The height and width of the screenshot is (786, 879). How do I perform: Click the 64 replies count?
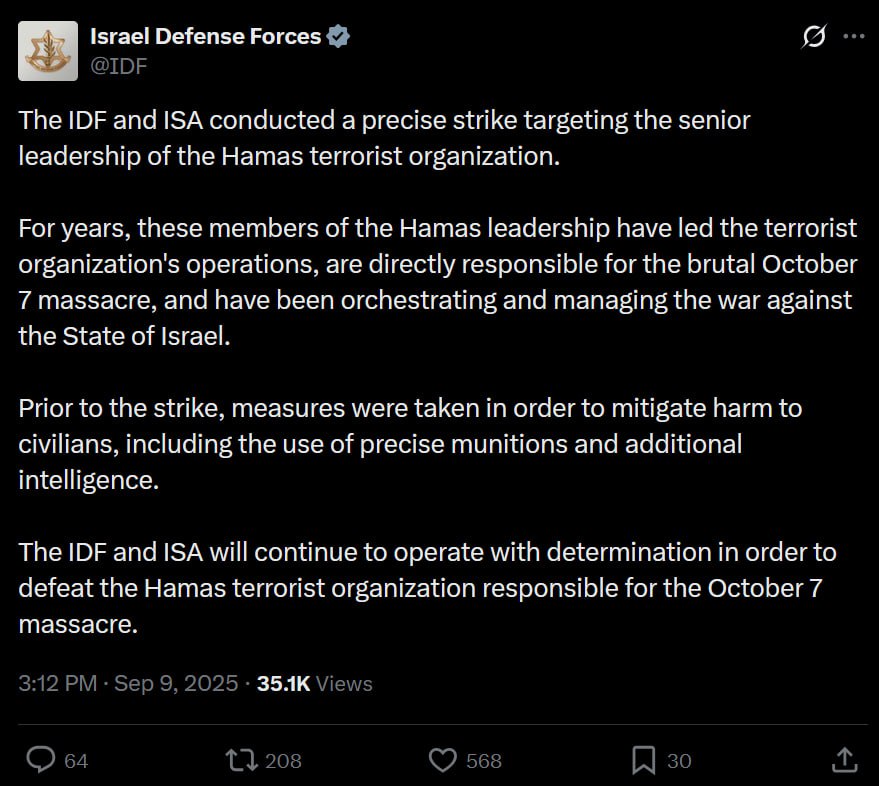[76, 761]
